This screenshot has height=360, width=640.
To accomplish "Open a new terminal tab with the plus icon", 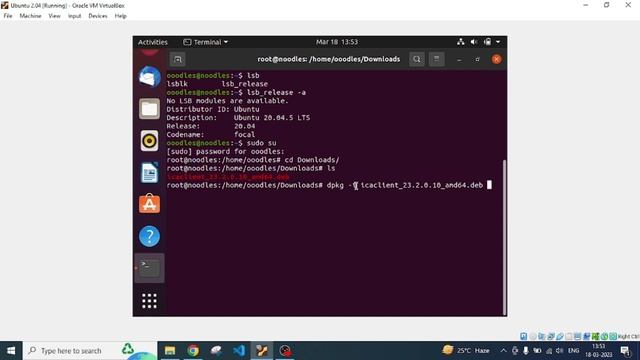I will click(178, 60).
